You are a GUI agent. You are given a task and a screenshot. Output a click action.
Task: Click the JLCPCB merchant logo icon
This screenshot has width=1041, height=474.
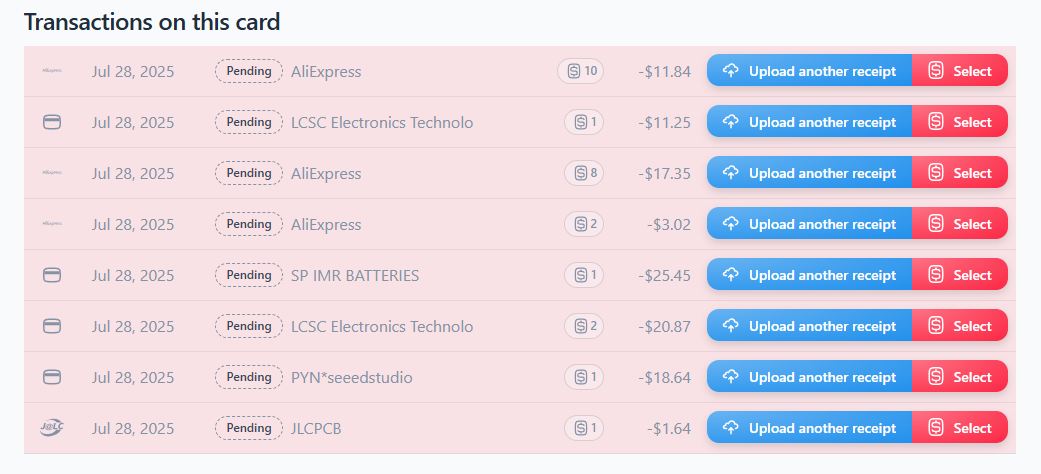point(52,428)
